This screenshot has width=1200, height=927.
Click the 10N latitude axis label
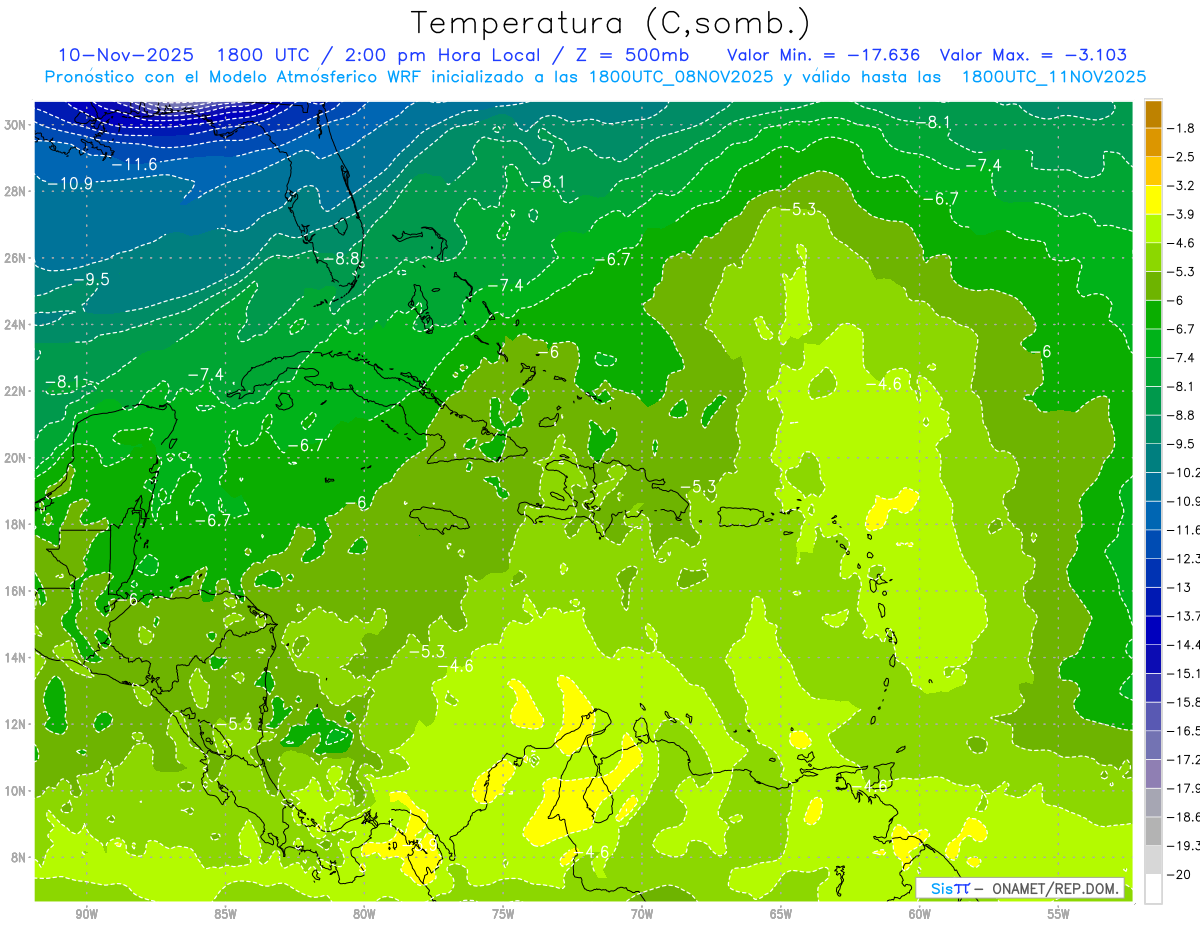coord(15,791)
